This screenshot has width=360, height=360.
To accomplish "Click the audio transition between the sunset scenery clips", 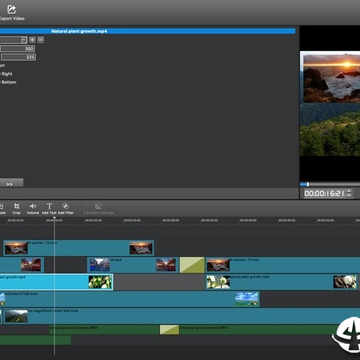I will (x=169, y=330).
